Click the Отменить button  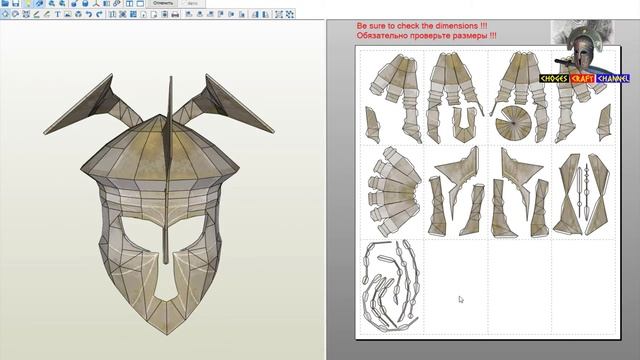pos(163,3)
